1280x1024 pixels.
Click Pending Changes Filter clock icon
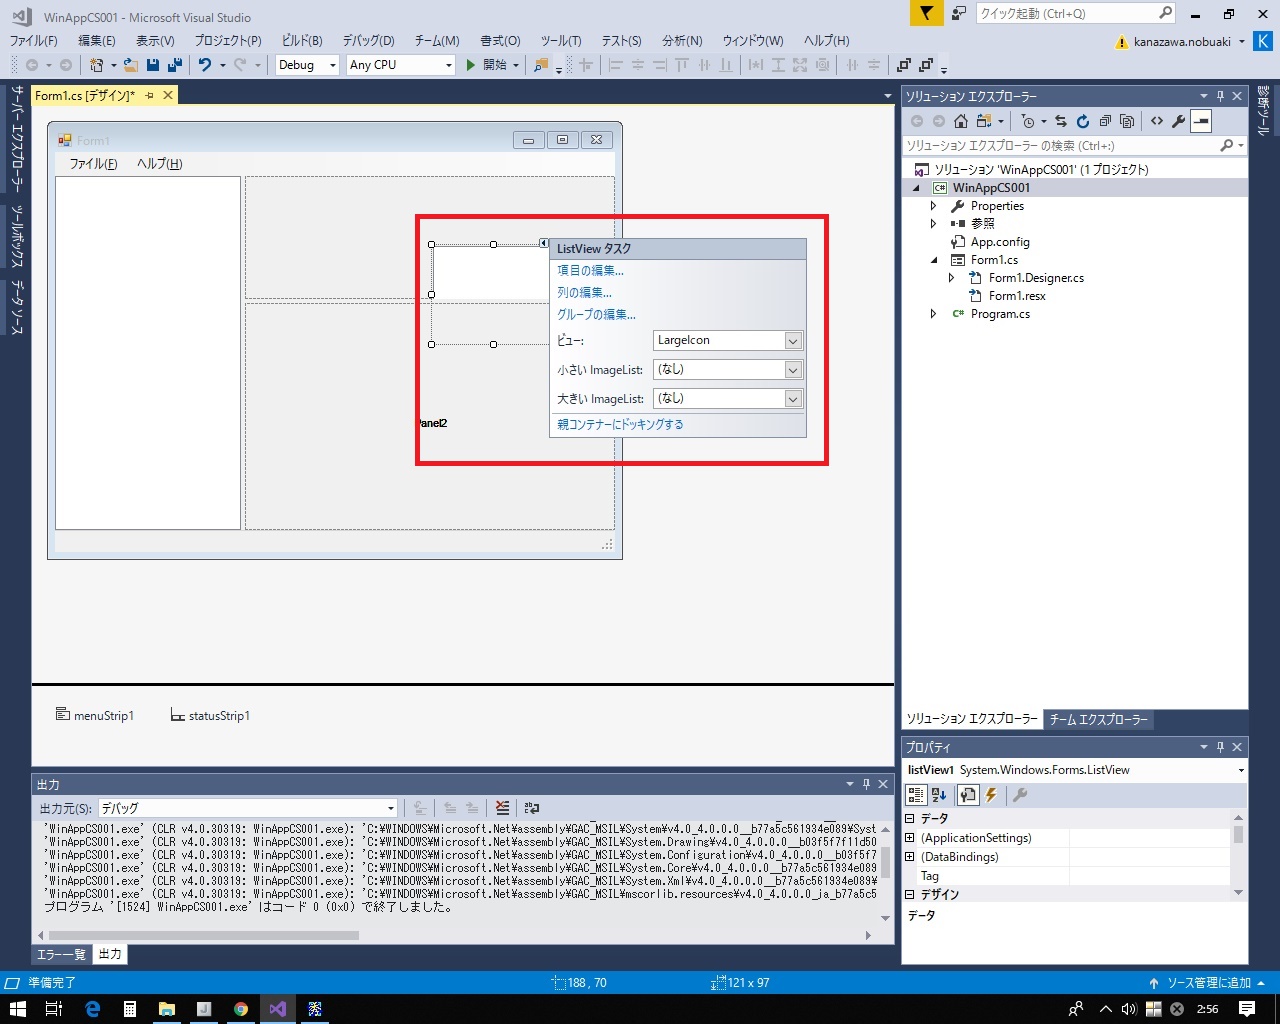tap(1028, 121)
